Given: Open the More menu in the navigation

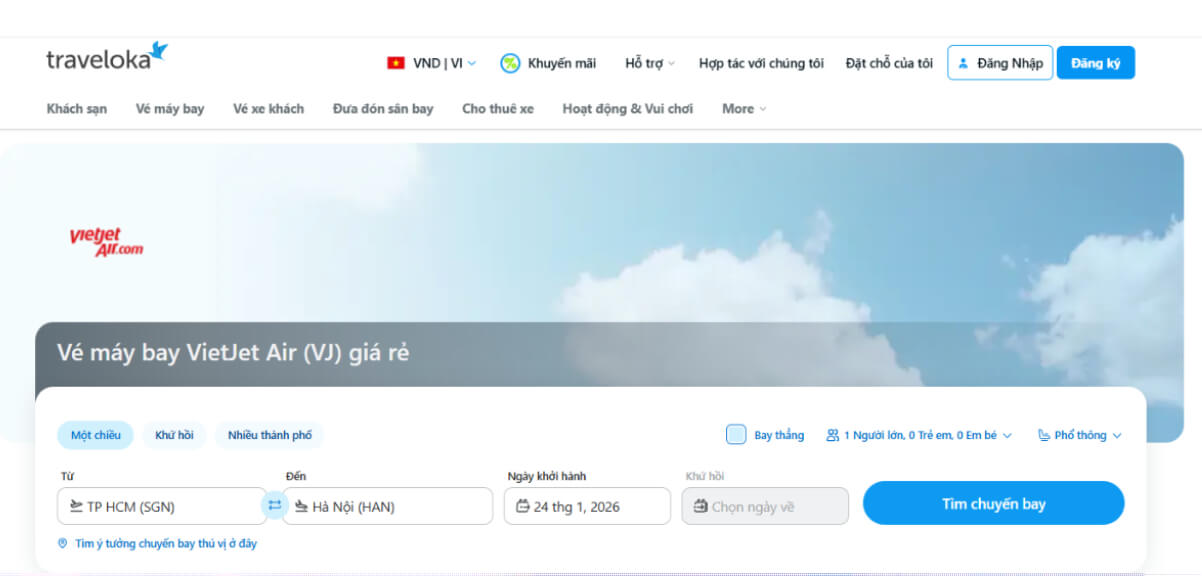Looking at the screenshot, I should [742, 108].
